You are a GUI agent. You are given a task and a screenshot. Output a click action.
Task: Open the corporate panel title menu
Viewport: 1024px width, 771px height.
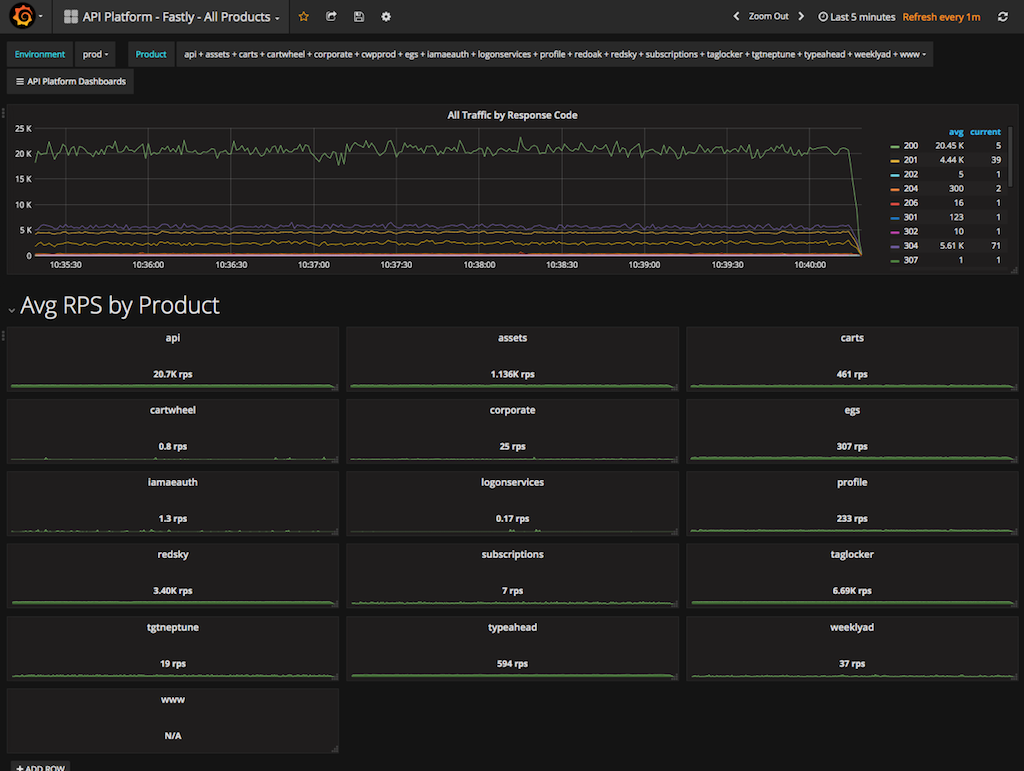[x=512, y=410]
